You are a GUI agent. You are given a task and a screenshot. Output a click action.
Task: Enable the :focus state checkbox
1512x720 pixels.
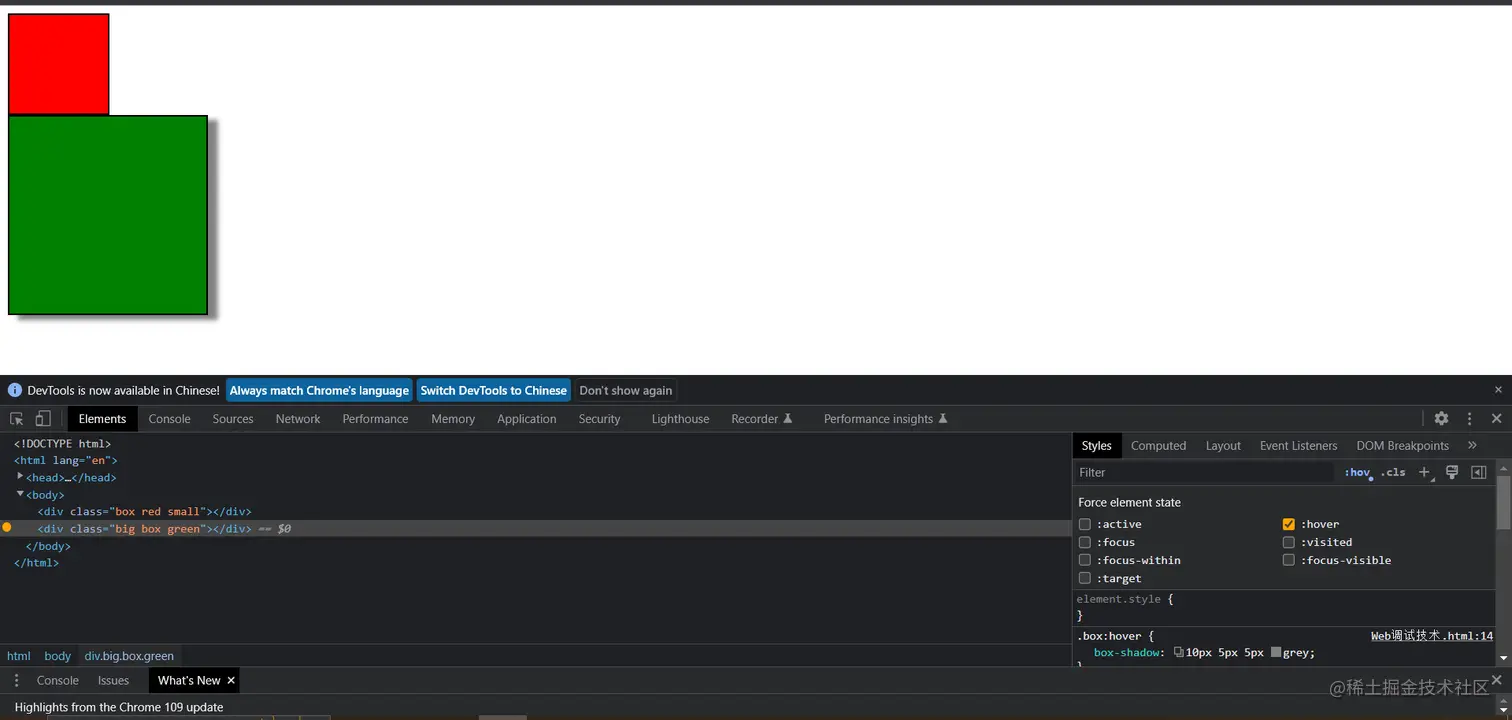pos(1085,542)
